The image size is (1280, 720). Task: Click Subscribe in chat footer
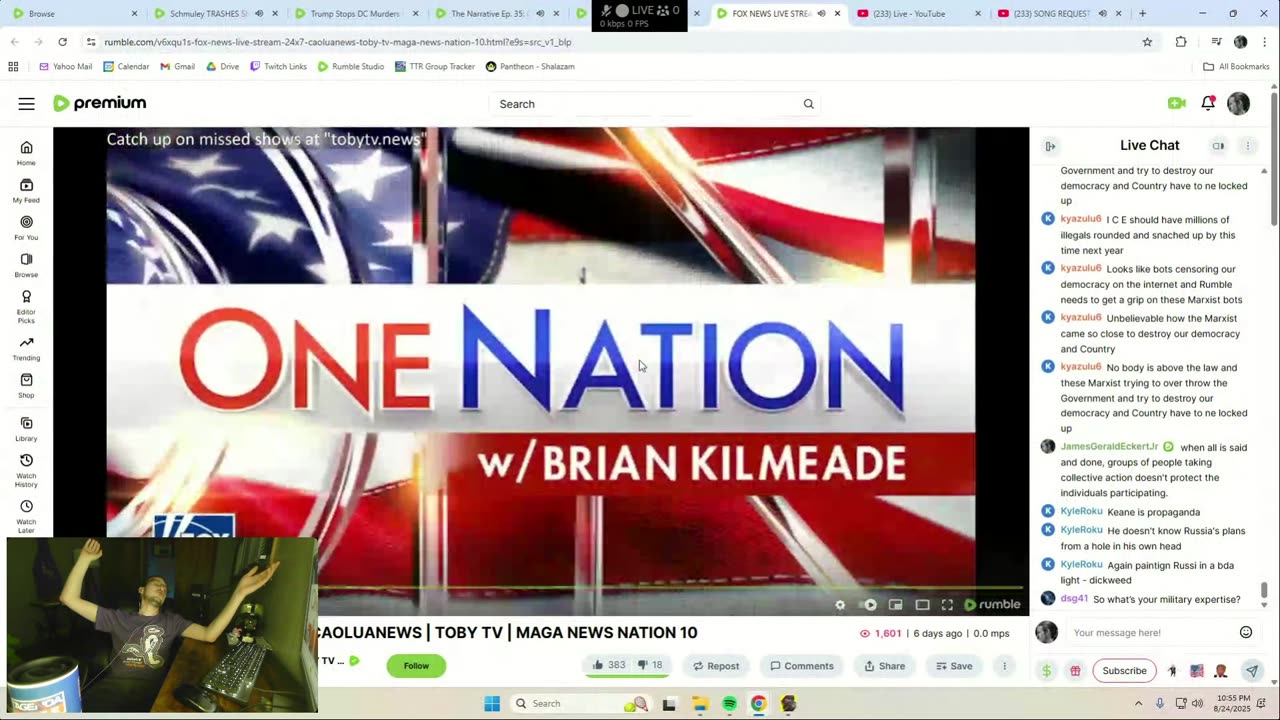[x=1124, y=671]
